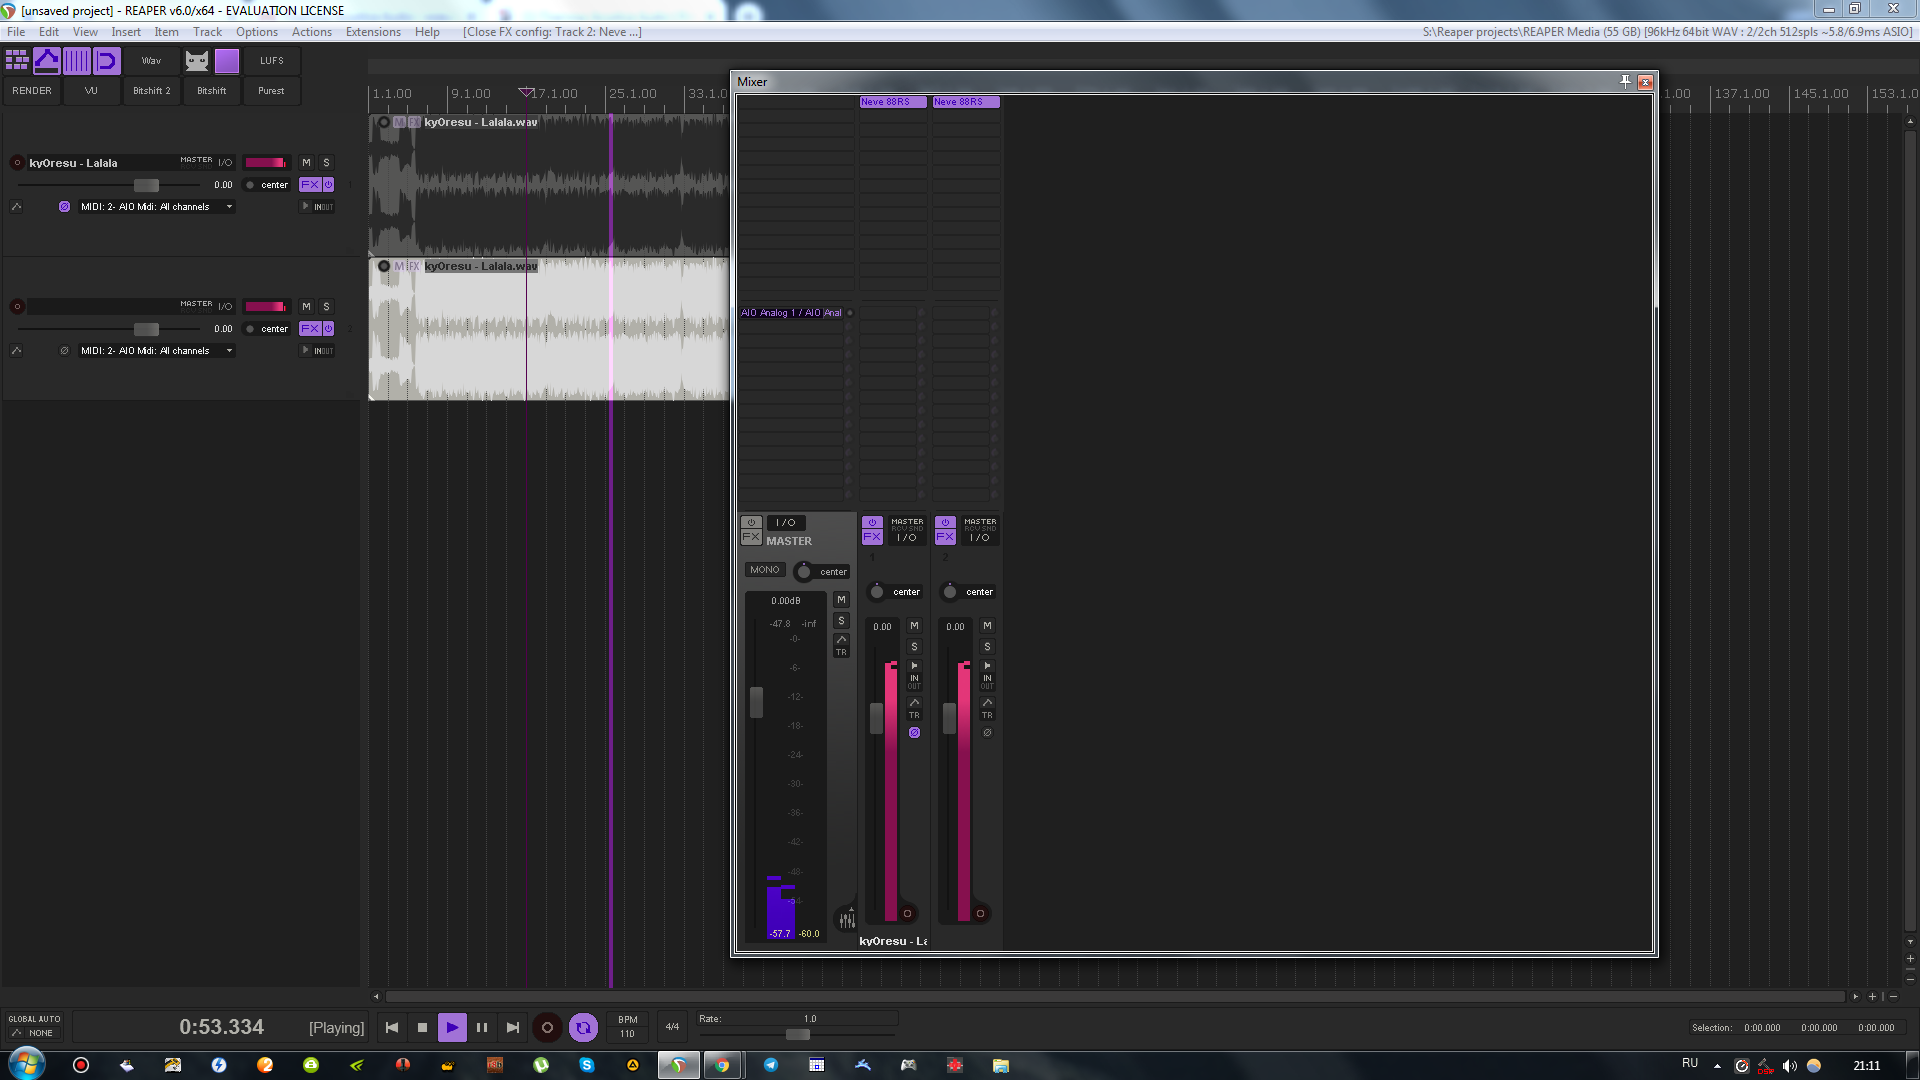Click the LUFS toolbar button
Image resolution: width=1920 pixels, height=1080 pixels.
272,61
